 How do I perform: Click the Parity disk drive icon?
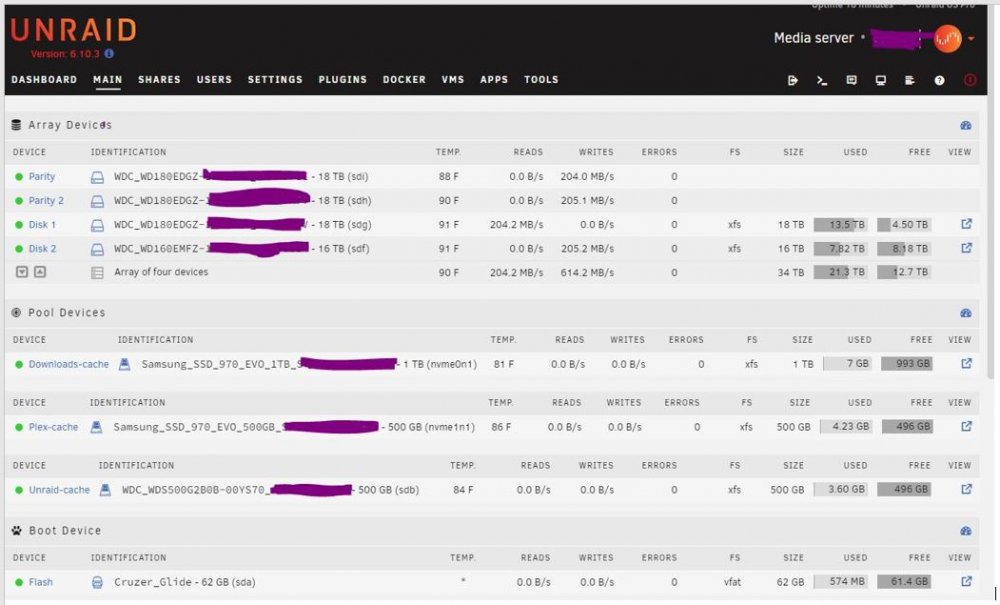[97, 177]
